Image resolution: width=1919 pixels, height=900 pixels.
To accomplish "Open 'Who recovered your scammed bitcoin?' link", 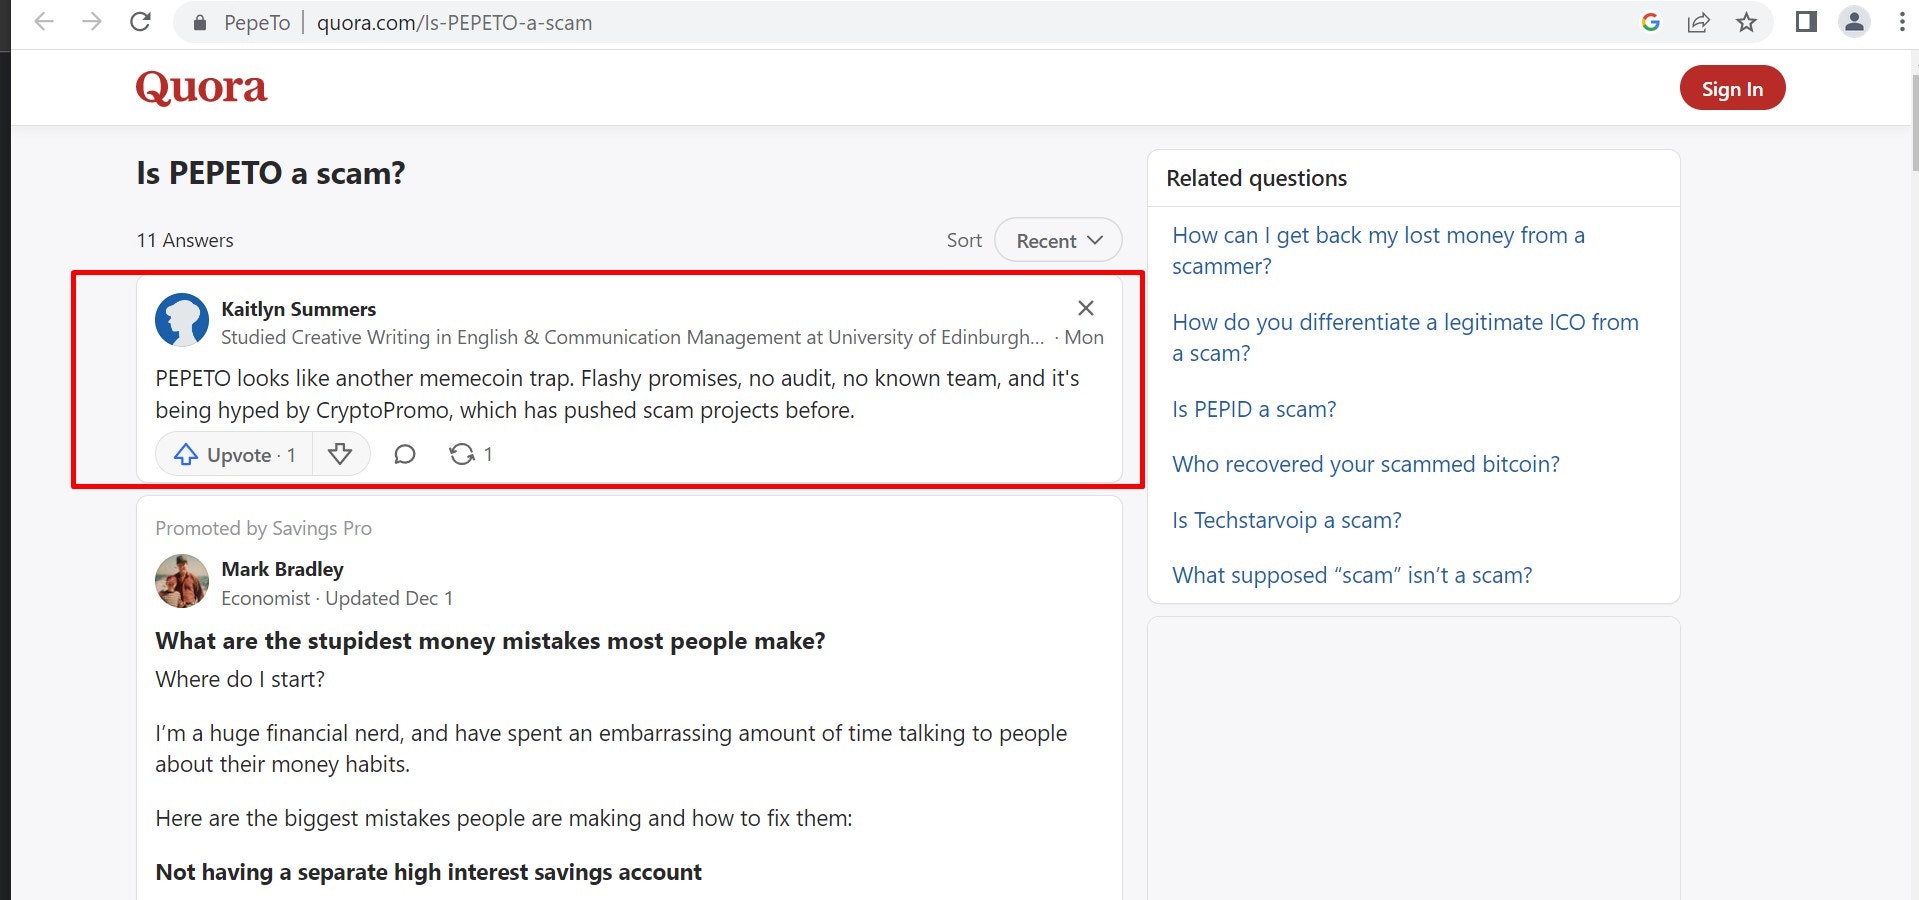I will pyautogui.click(x=1366, y=464).
